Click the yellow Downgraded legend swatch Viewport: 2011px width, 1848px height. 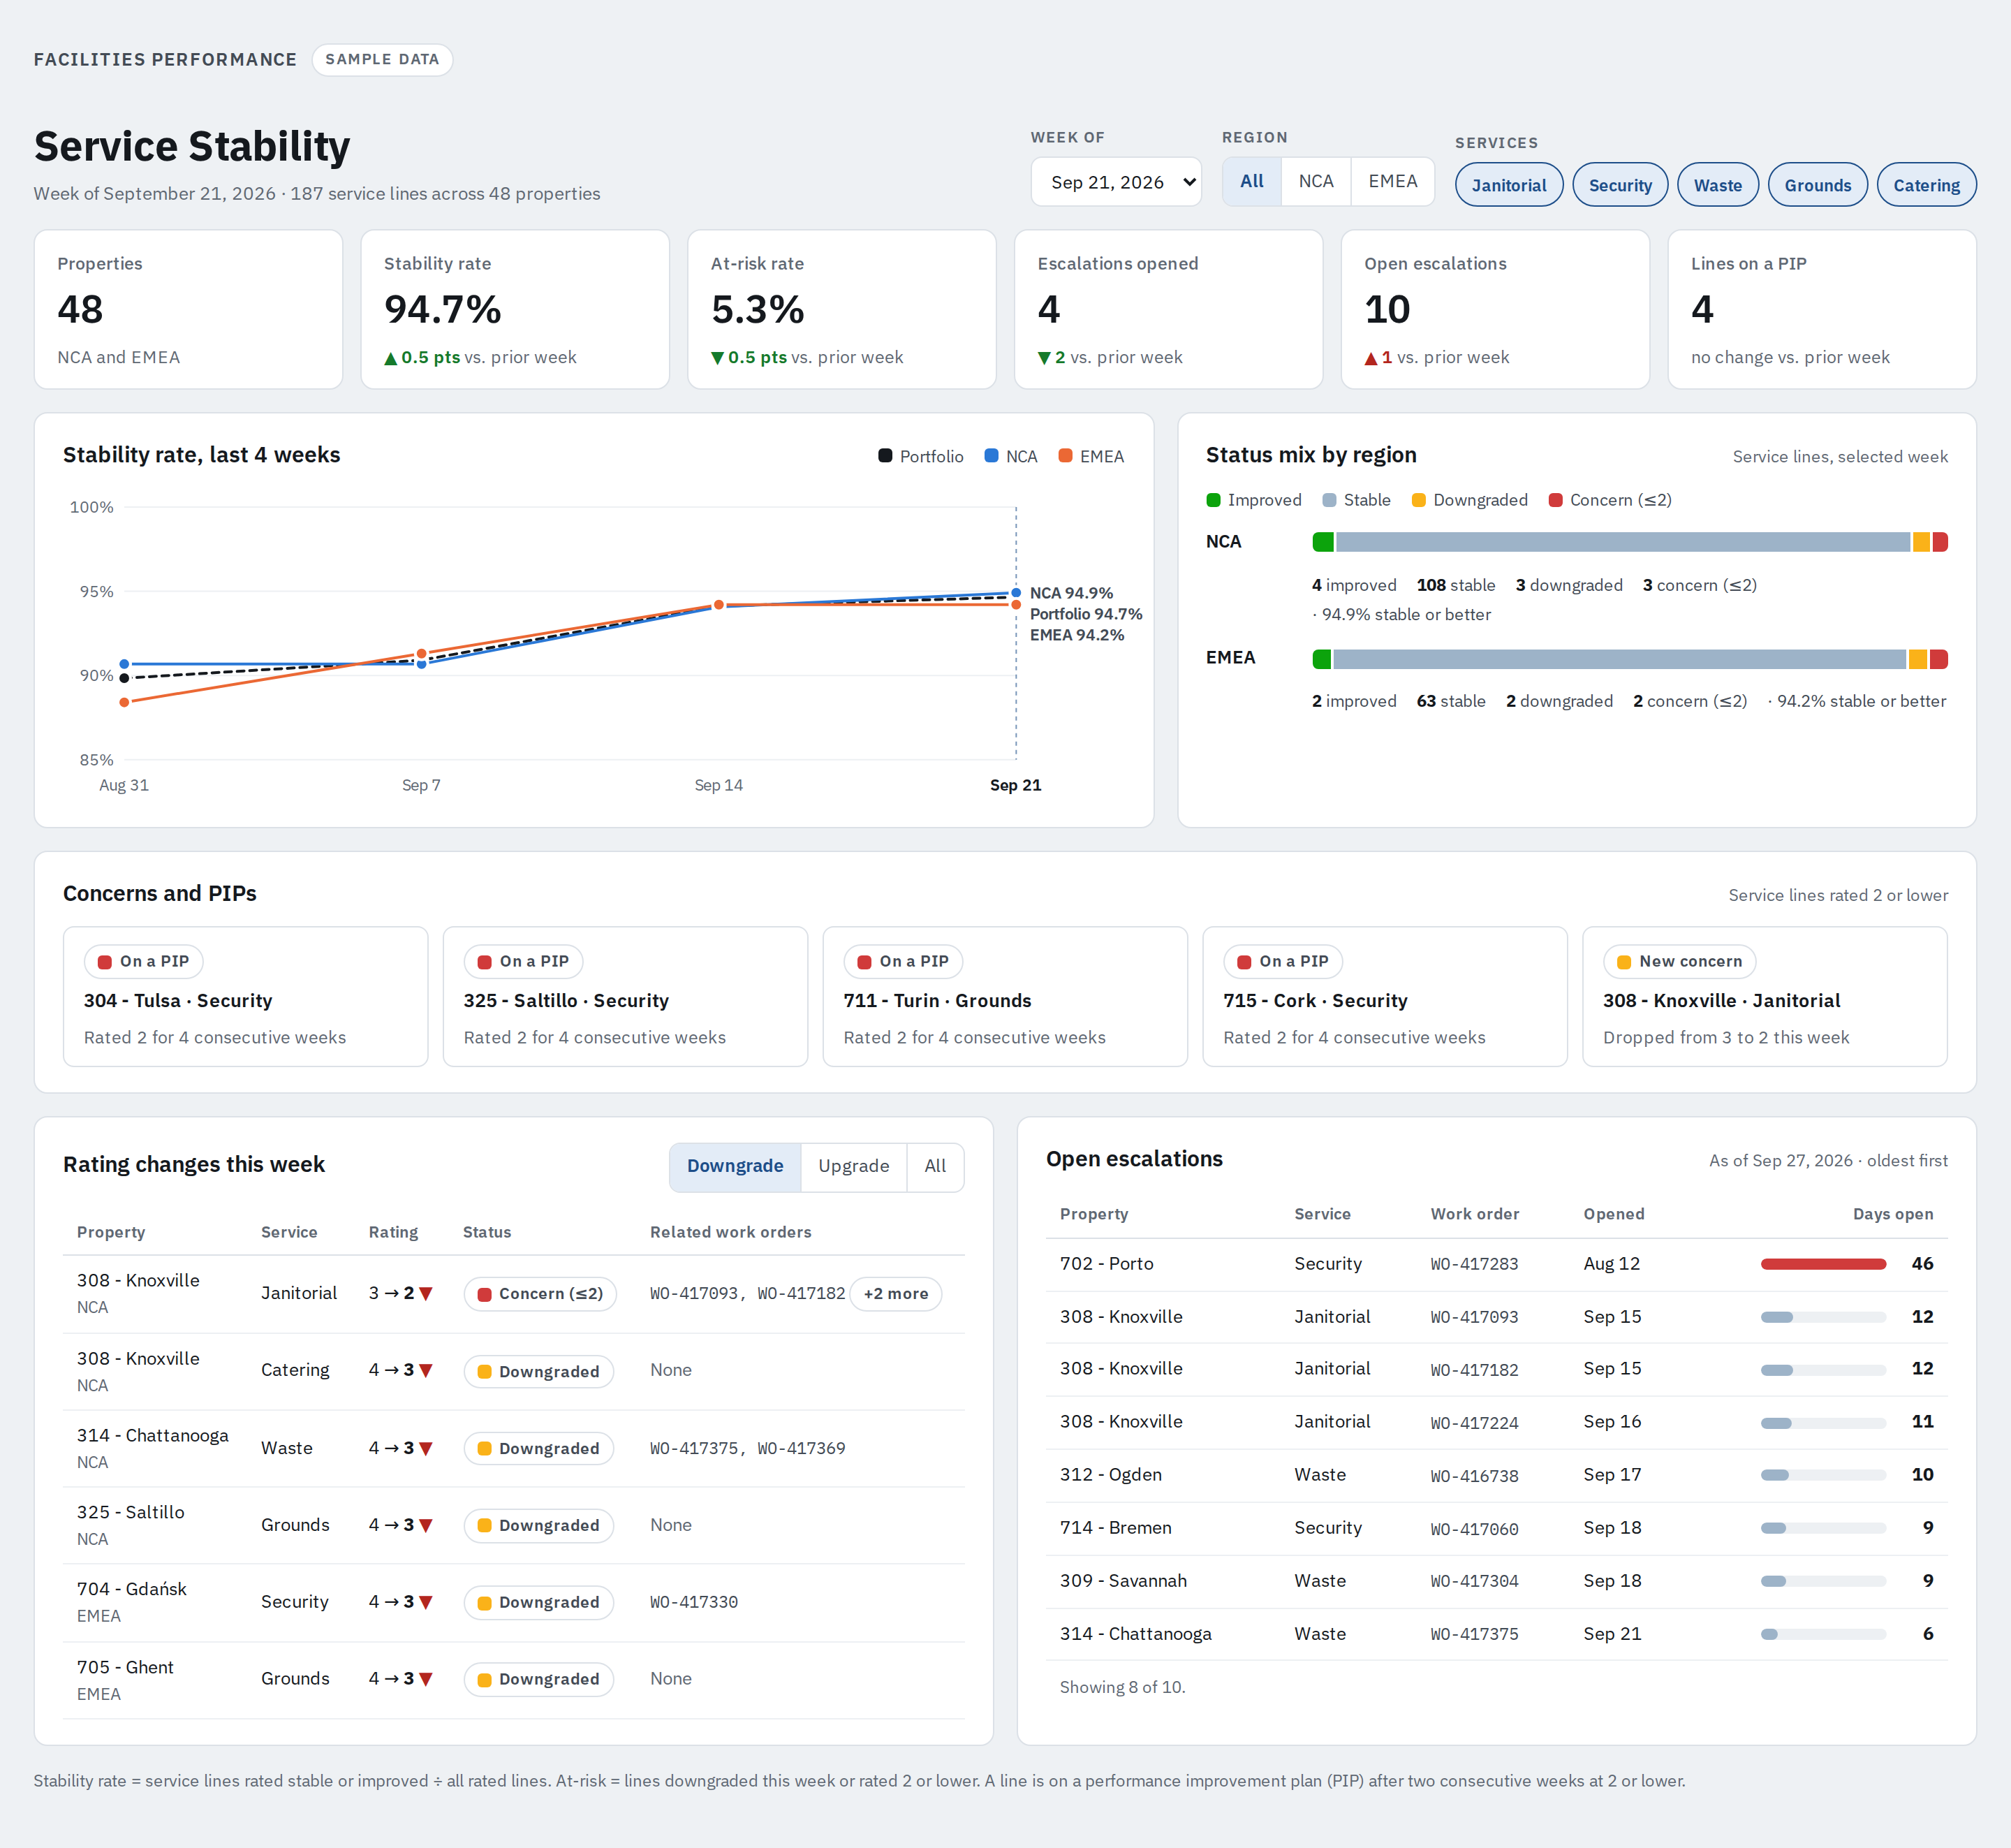[x=1418, y=500]
